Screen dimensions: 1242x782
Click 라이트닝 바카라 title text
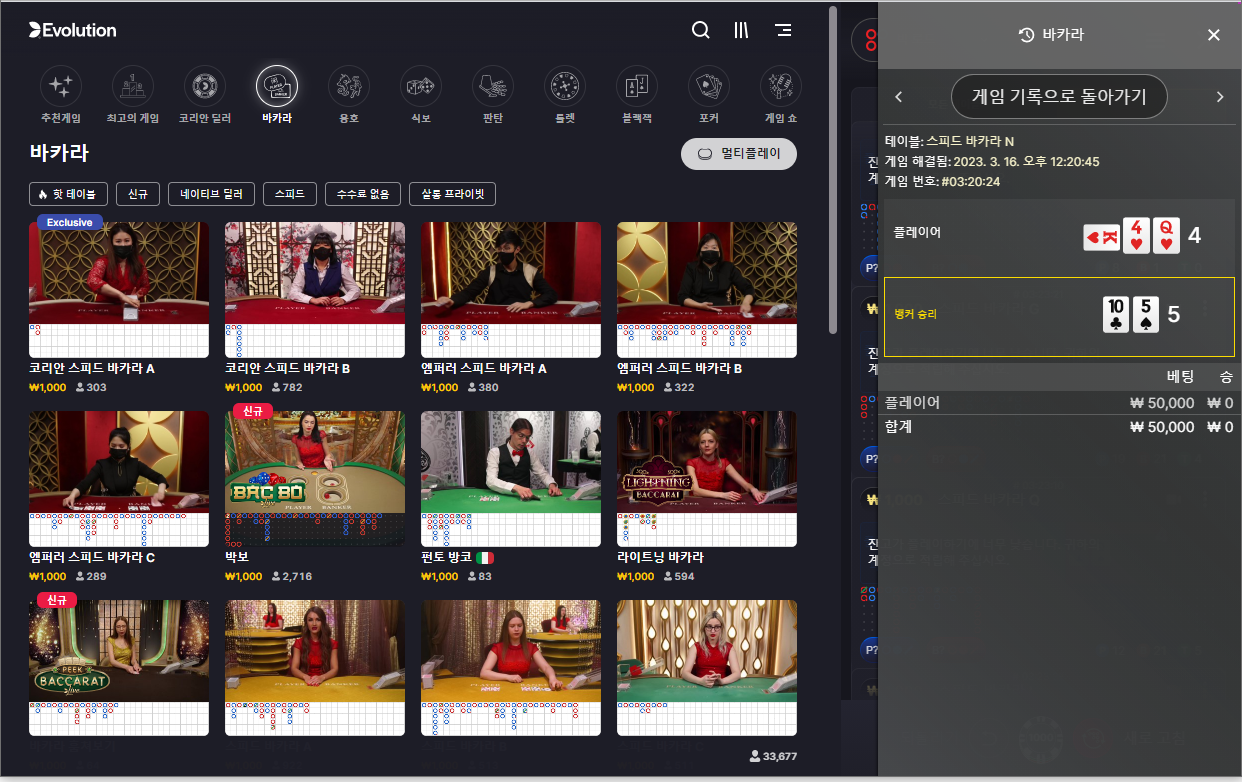660,558
